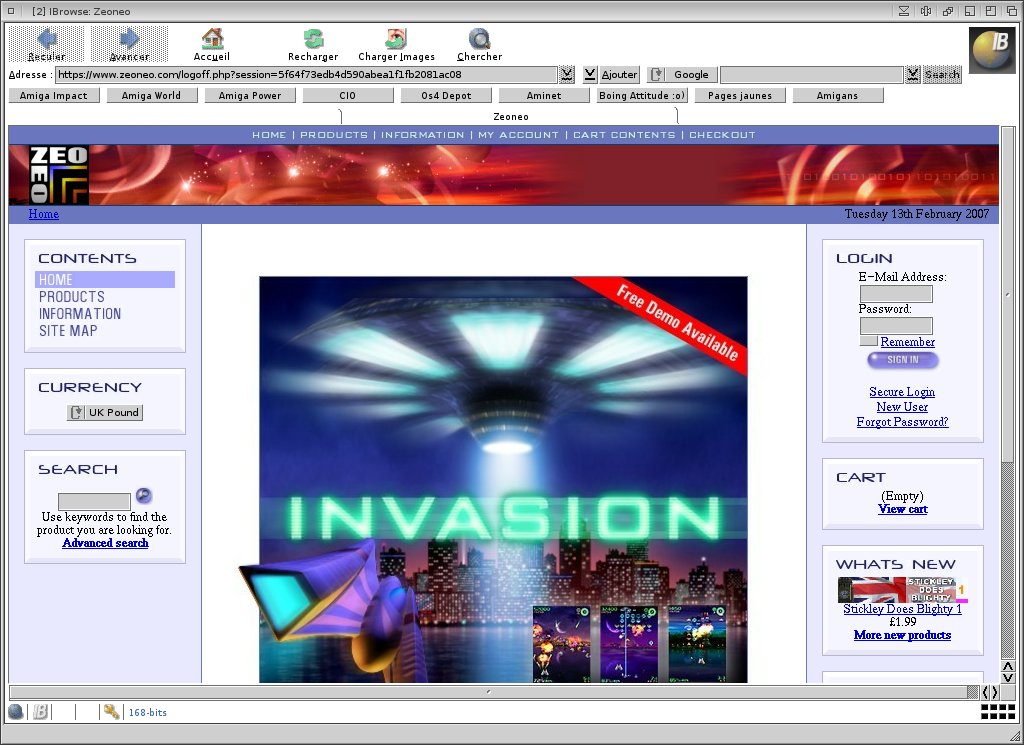
Task: Open the bookmark dropdown arrow beside Ajouter
Action: pyautogui.click(x=590, y=74)
